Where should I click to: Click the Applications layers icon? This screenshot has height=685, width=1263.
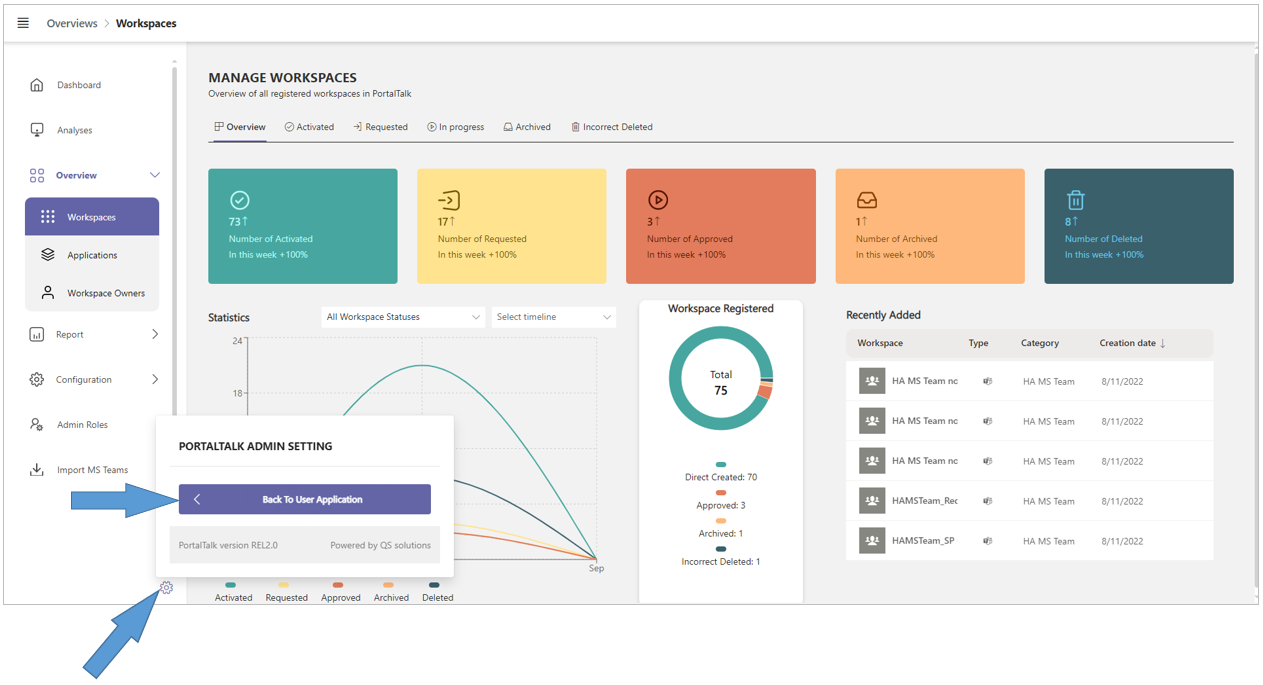(x=48, y=255)
